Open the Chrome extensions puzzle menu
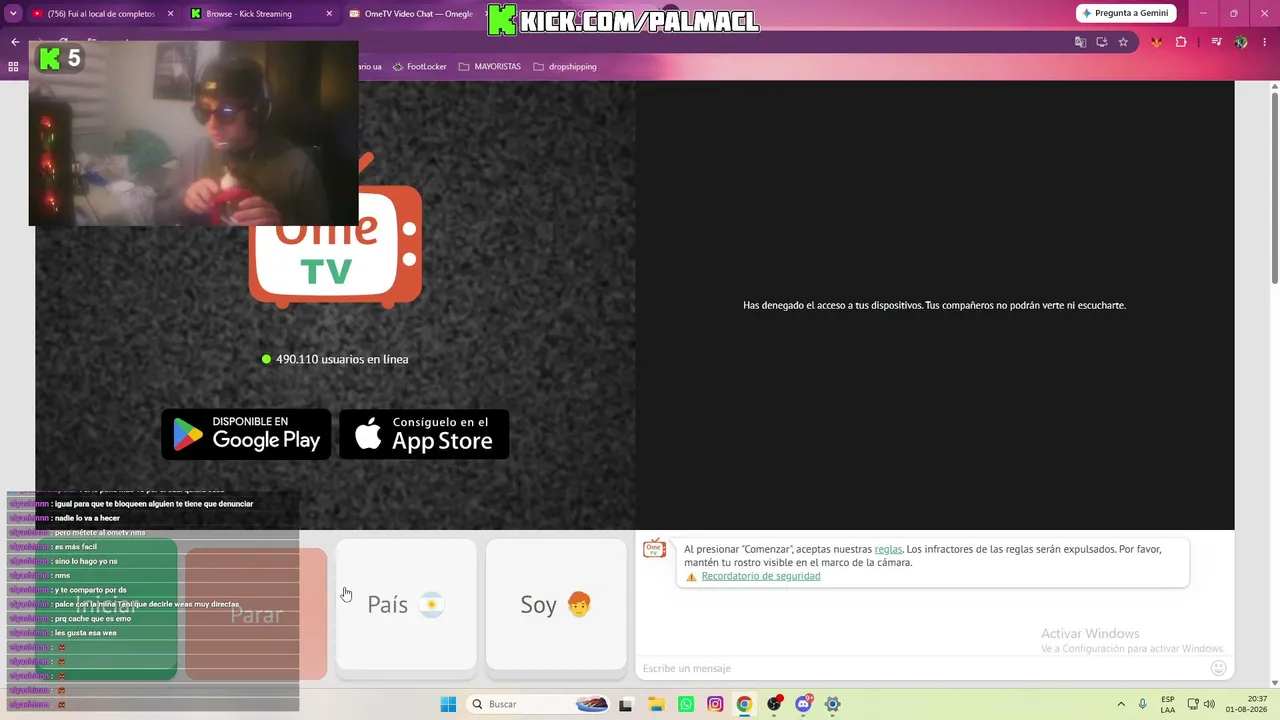 tap(1181, 42)
